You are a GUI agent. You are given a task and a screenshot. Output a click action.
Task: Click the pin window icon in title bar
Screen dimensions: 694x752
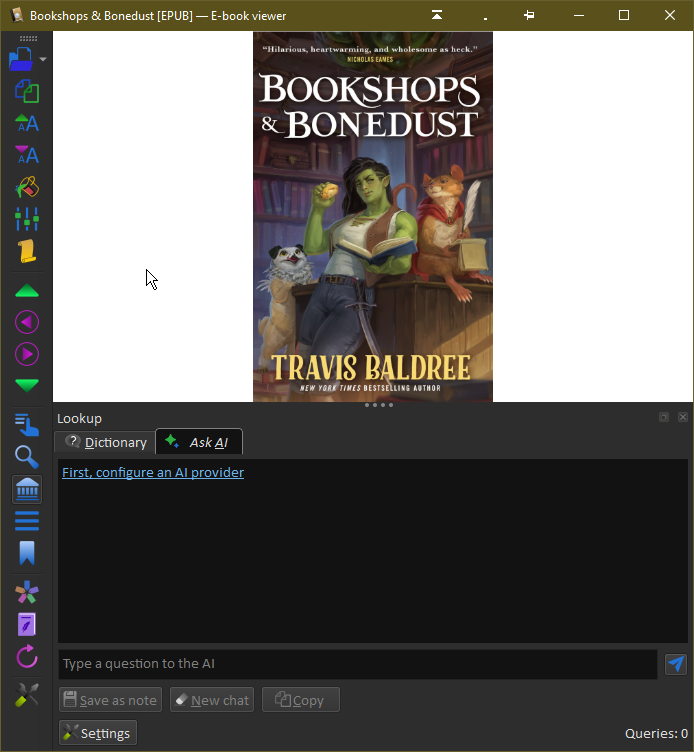(529, 15)
